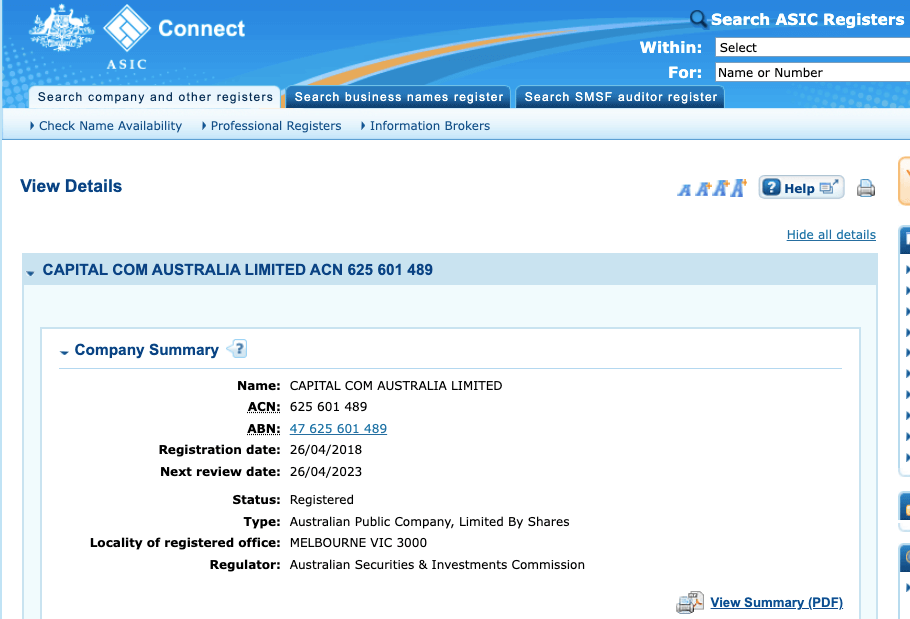This screenshot has height=619, width=910.
Task: Click the Name or Number search field
Action: [x=812, y=73]
